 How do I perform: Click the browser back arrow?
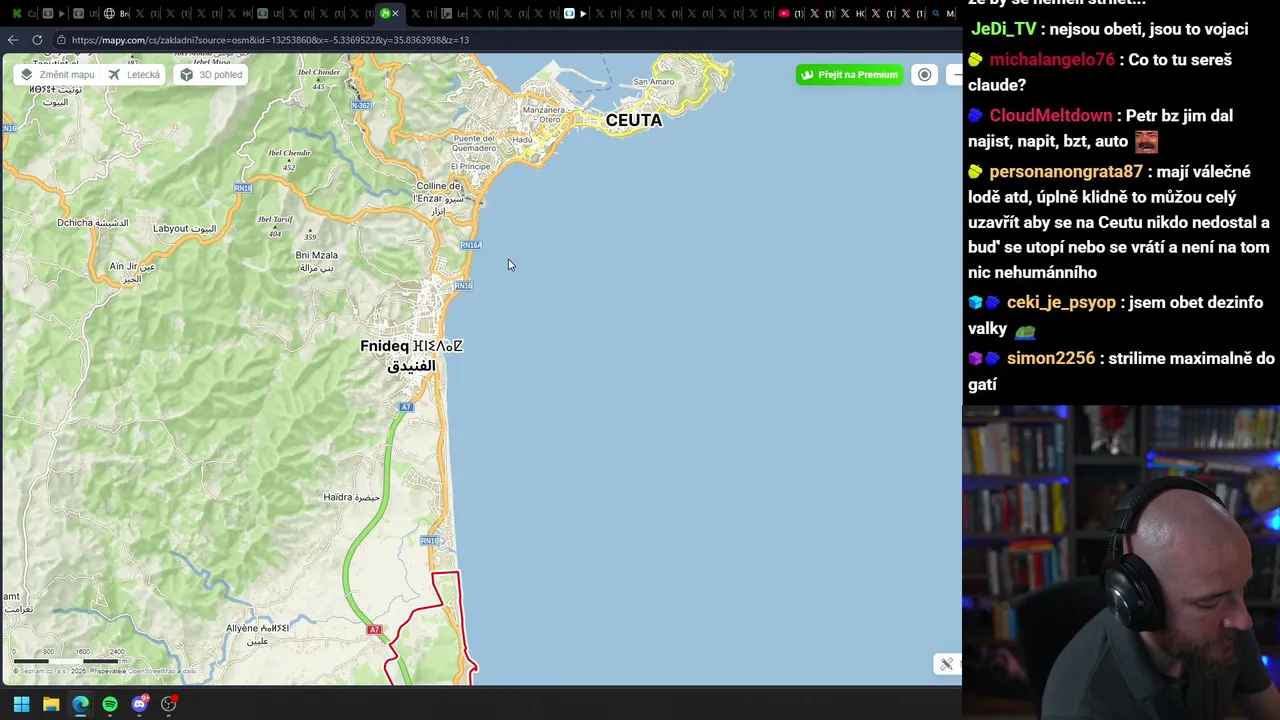pos(12,40)
